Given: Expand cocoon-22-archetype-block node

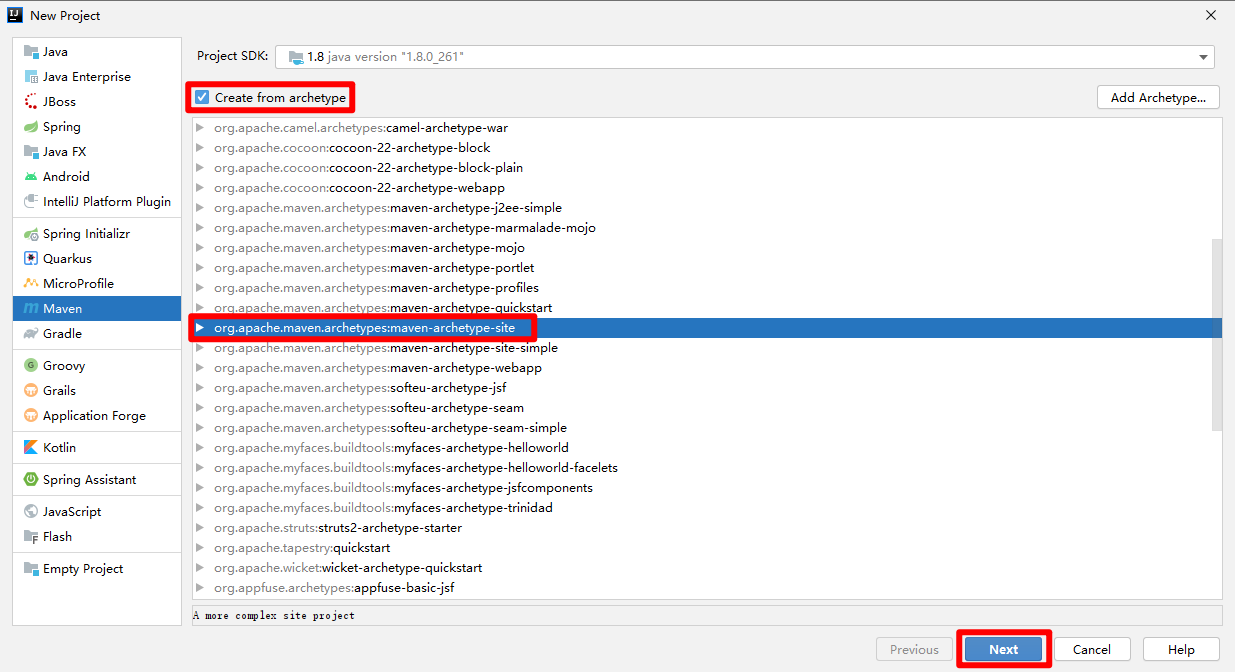Looking at the screenshot, I should (x=201, y=148).
